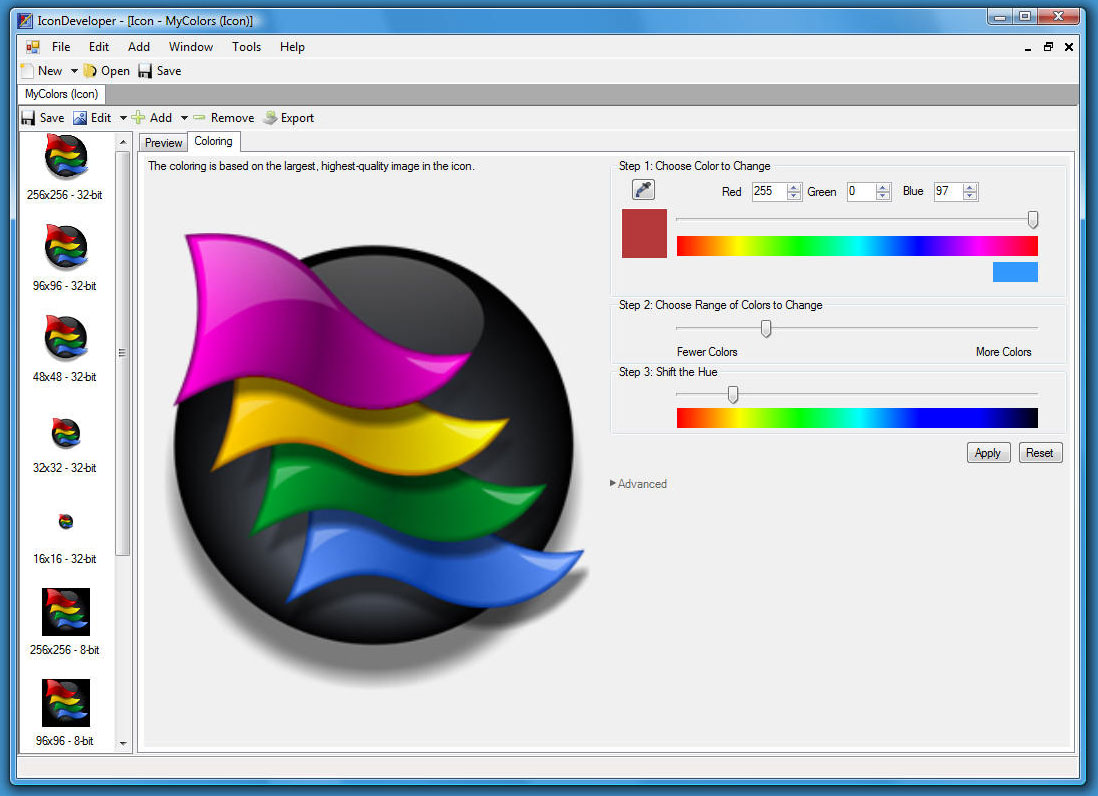Close the inner MyColors document
Viewport: 1098px width, 796px height.
point(1069,47)
